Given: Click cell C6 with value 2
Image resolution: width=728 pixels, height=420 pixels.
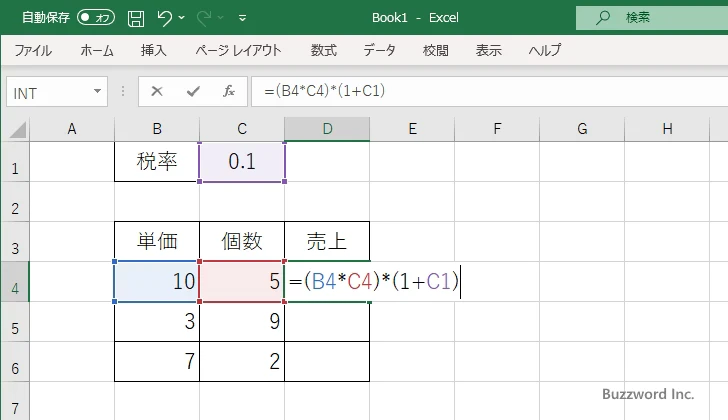Looking at the screenshot, I should click(242, 362).
